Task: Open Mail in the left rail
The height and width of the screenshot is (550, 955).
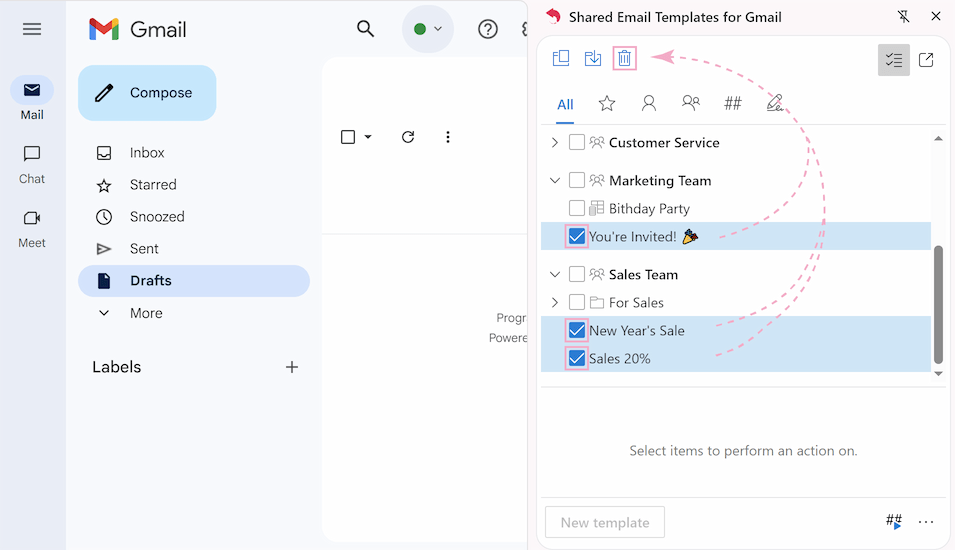Action: (x=32, y=98)
